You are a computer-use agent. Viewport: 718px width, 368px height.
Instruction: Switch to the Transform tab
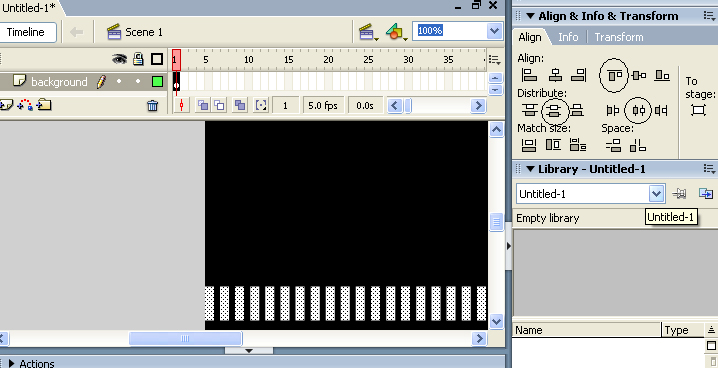pos(619,37)
